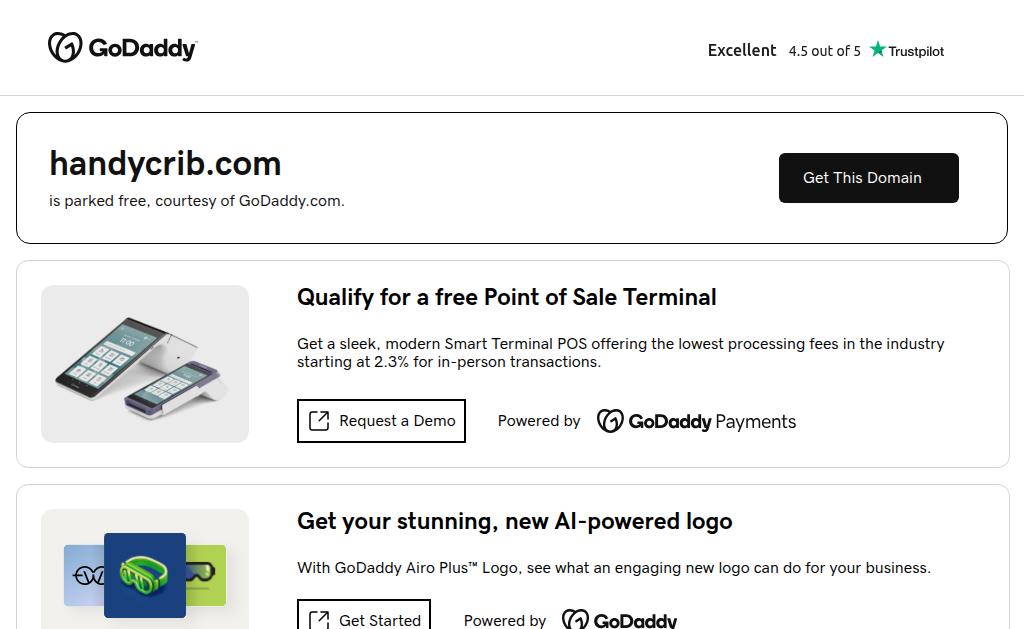The image size is (1024, 629).
Task: Click the GoDaddy logo in Airo card
Action: [x=619, y=620]
